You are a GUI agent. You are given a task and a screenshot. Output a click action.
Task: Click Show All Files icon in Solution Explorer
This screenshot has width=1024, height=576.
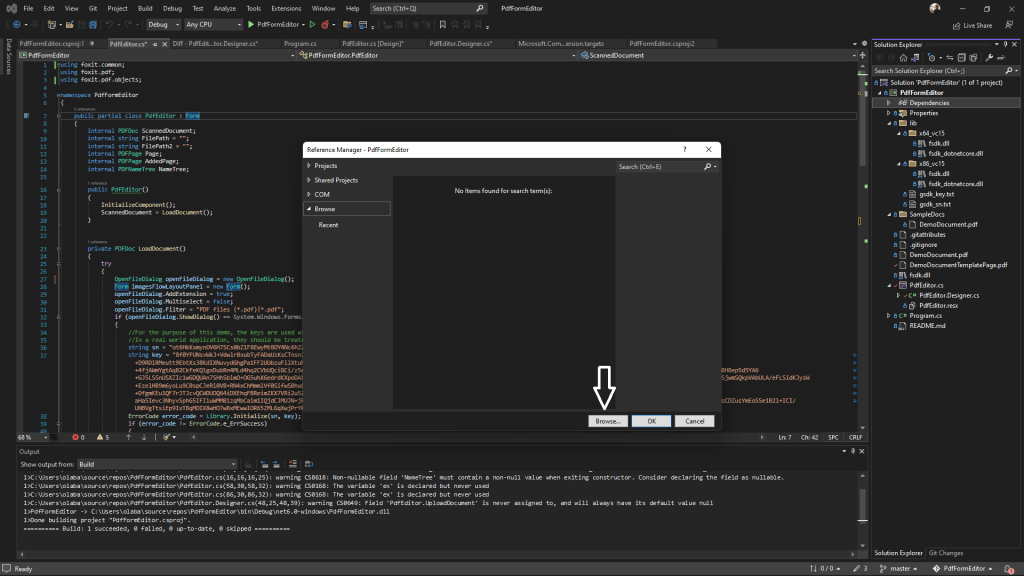click(x=973, y=57)
